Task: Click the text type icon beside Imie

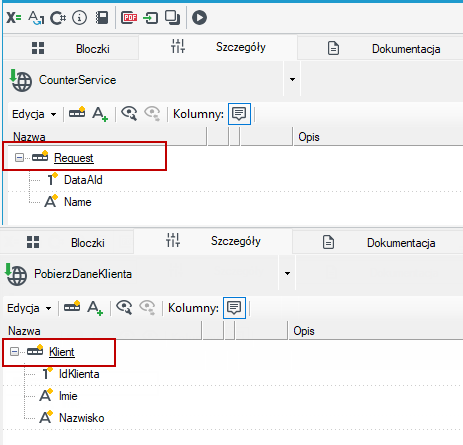Action: click(x=46, y=395)
